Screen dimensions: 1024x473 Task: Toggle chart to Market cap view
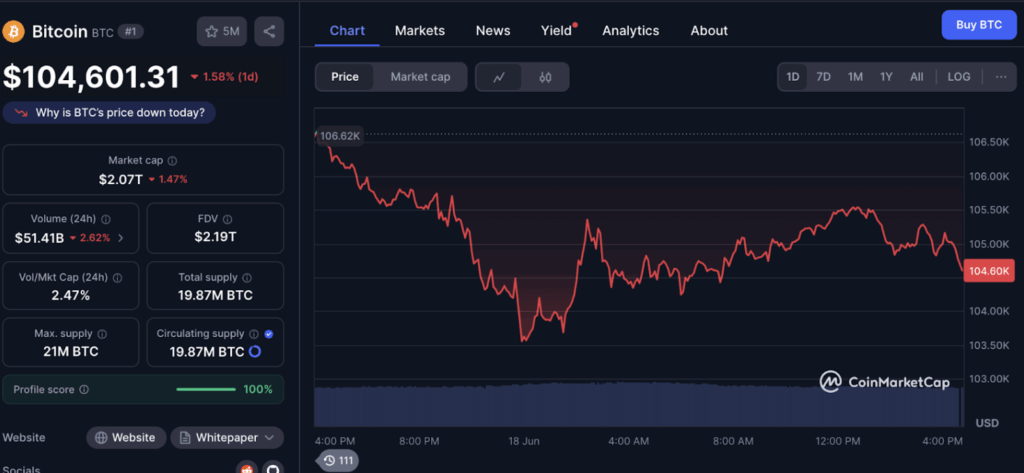click(420, 77)
